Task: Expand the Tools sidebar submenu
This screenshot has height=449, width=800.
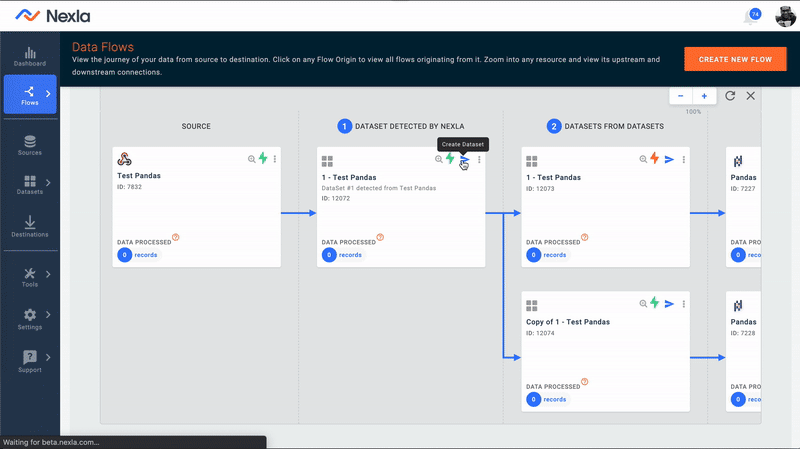Action: click(48, 274)
